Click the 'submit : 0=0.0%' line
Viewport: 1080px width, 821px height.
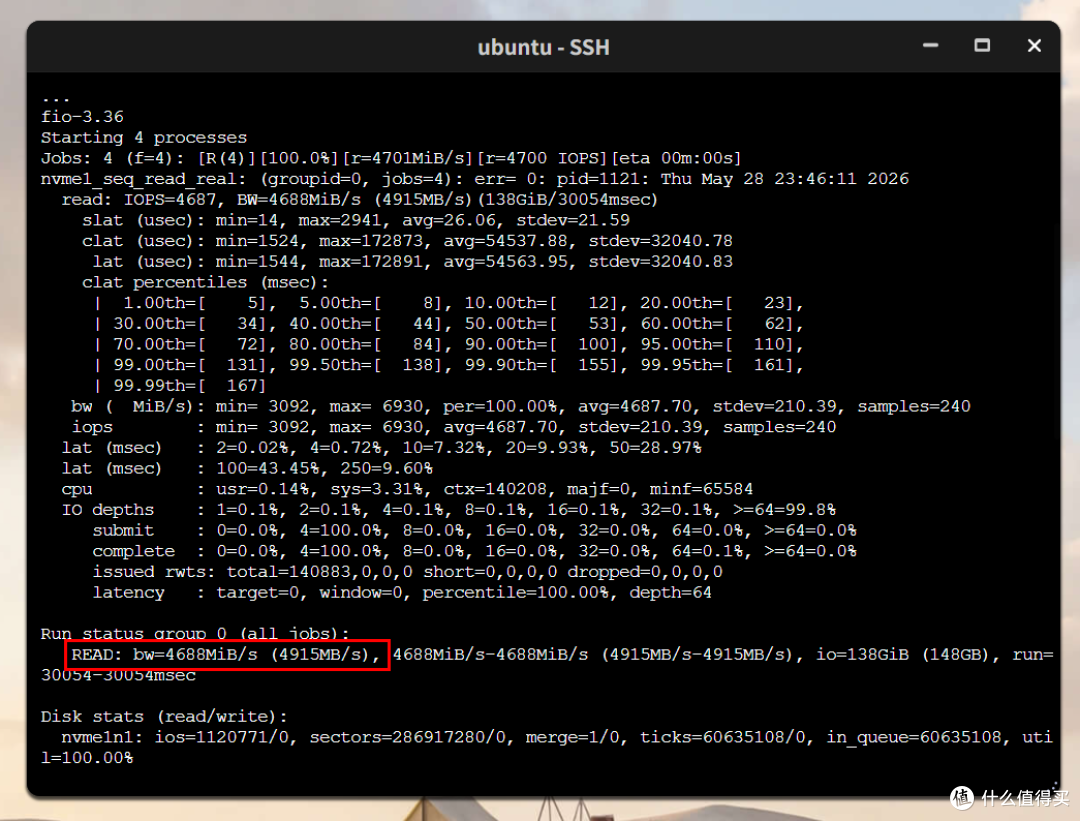click(475, 530)
